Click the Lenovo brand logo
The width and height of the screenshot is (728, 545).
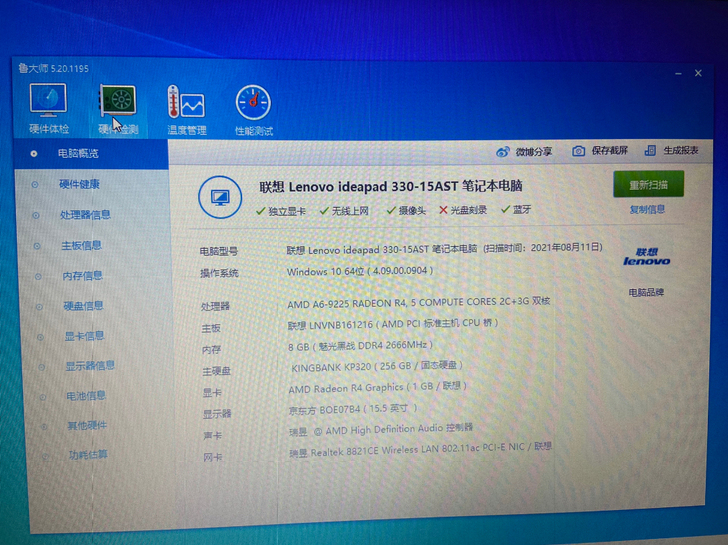(647, 257)
